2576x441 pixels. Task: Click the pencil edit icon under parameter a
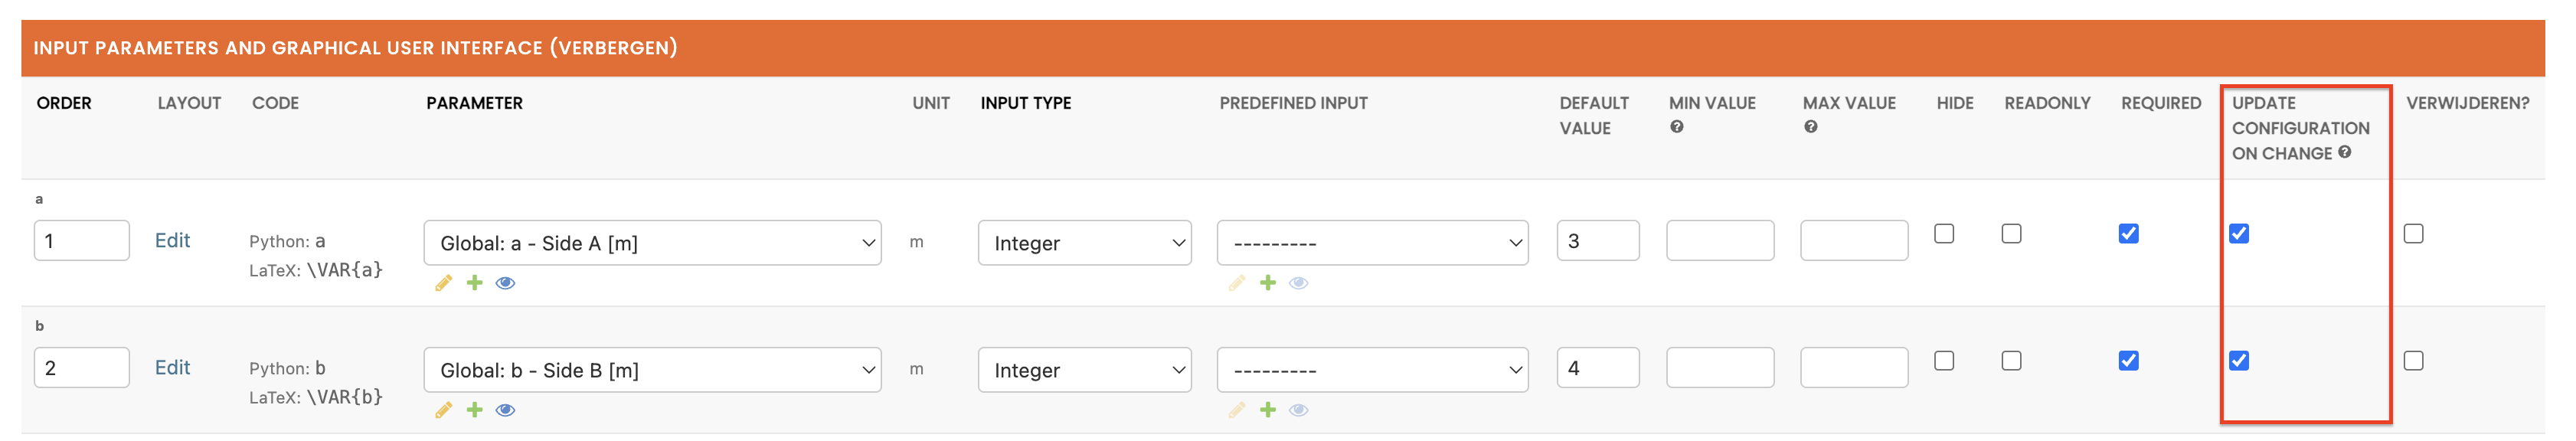[x=443, y=283]
